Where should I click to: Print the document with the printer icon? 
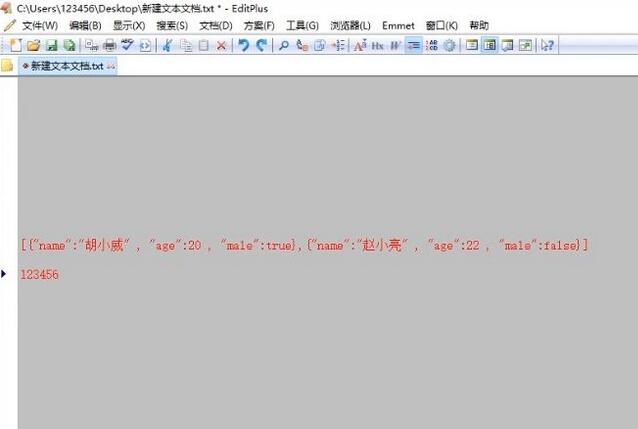[x=110, y=45]
